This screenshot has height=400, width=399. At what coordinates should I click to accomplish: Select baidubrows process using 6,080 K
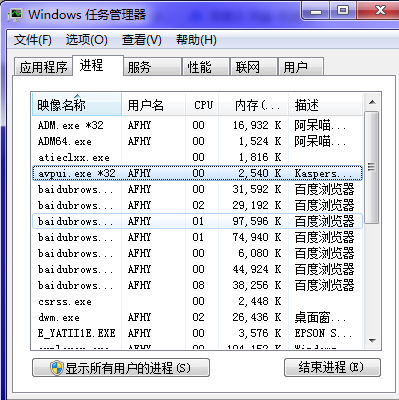(x=197, y=253)
